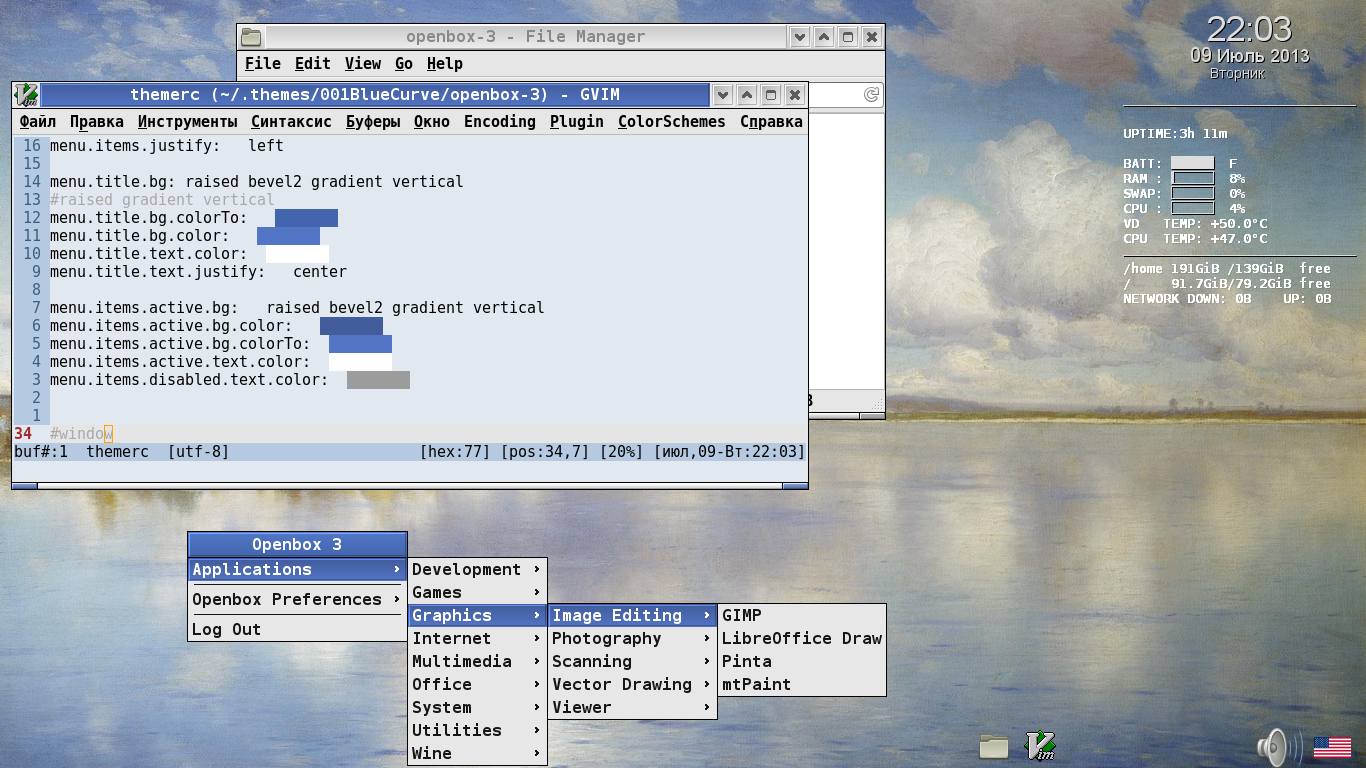Expand the Internet submenu
This screenshot has height=768, width=1366.
coord(477,639)
